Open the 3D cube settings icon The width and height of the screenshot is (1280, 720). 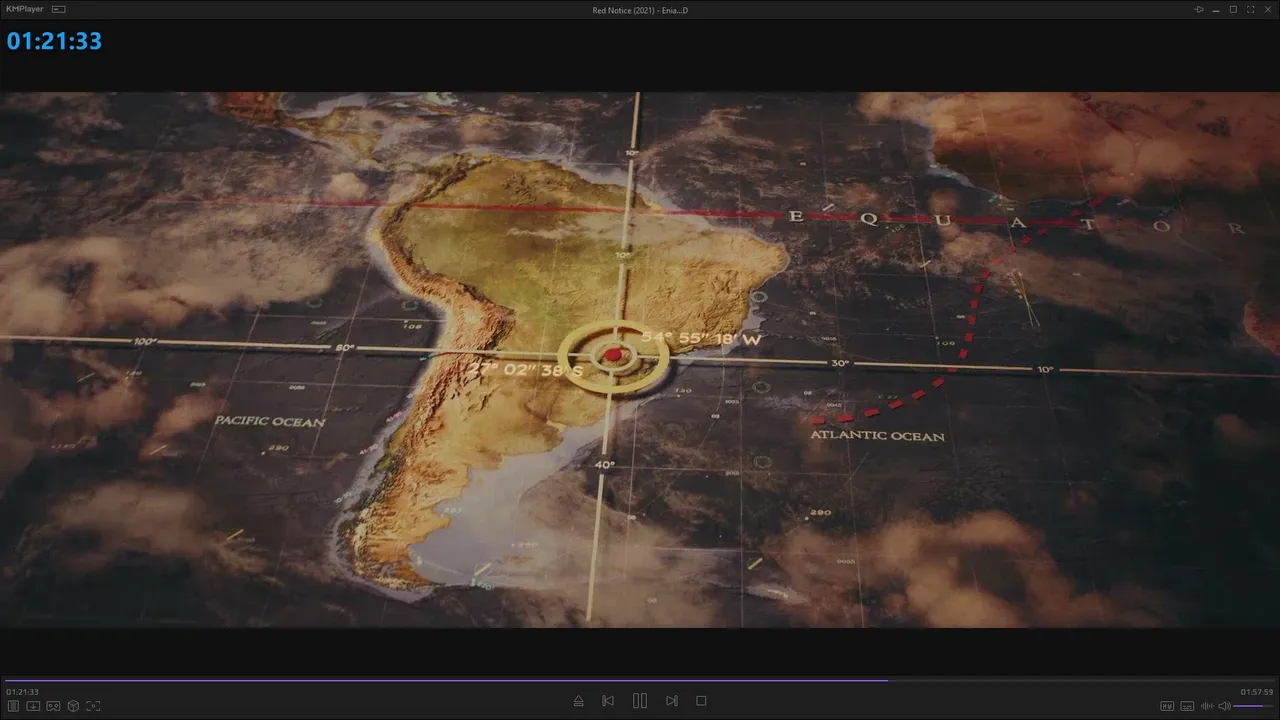coord(73,706)
